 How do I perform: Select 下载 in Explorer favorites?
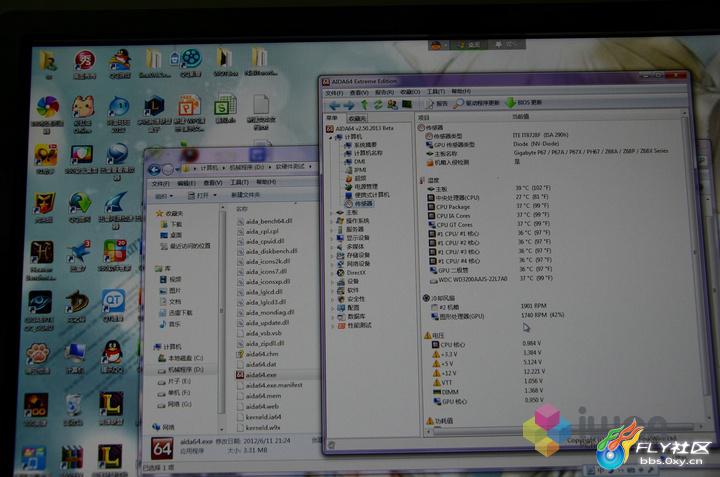click(171, 224)
